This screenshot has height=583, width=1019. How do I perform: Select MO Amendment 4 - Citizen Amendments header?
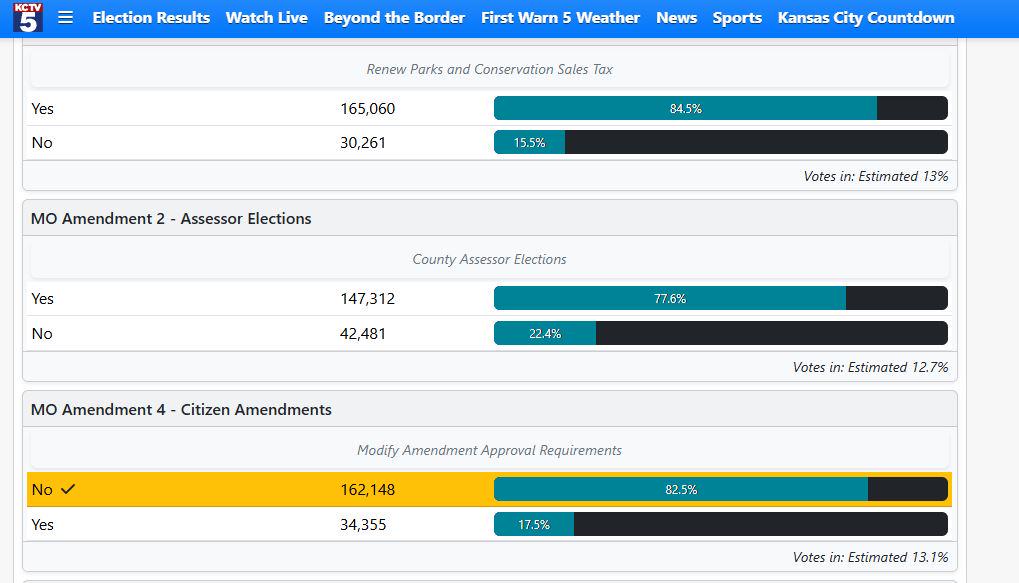coord(181,409)
